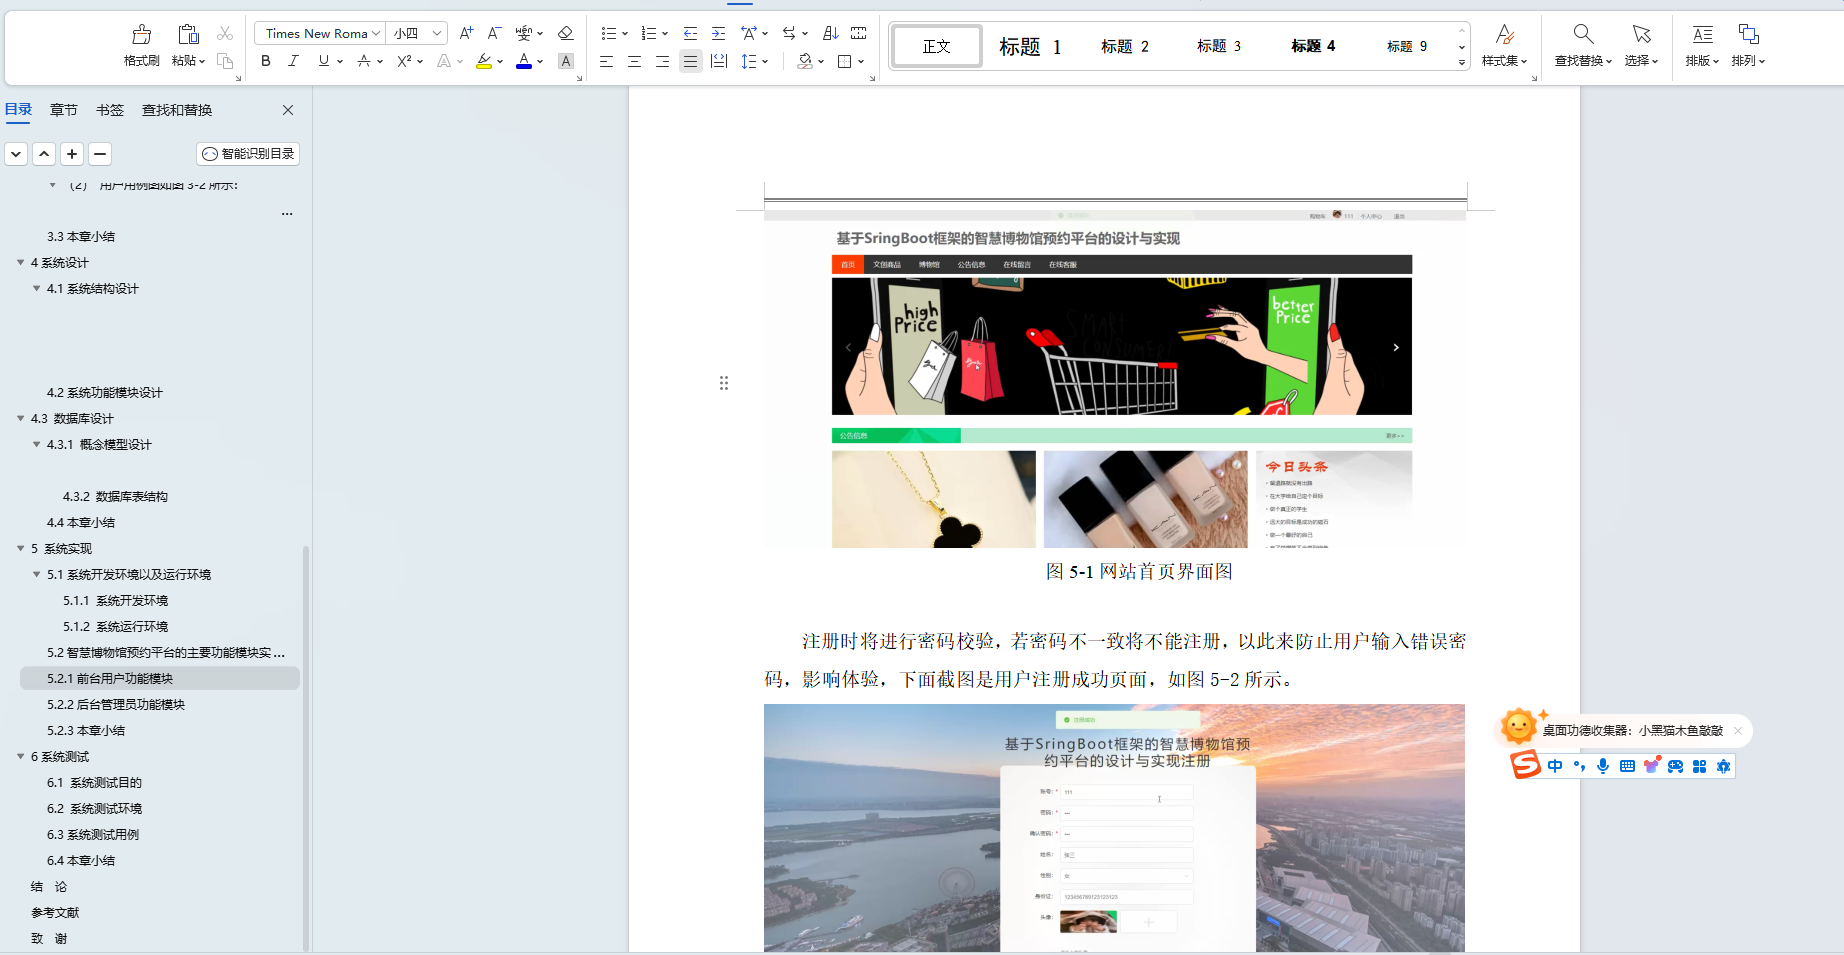The width and height of the screenshot is (1844, 955).
Task: Click the justify alignment icon
Action: [x=690, y=61]
